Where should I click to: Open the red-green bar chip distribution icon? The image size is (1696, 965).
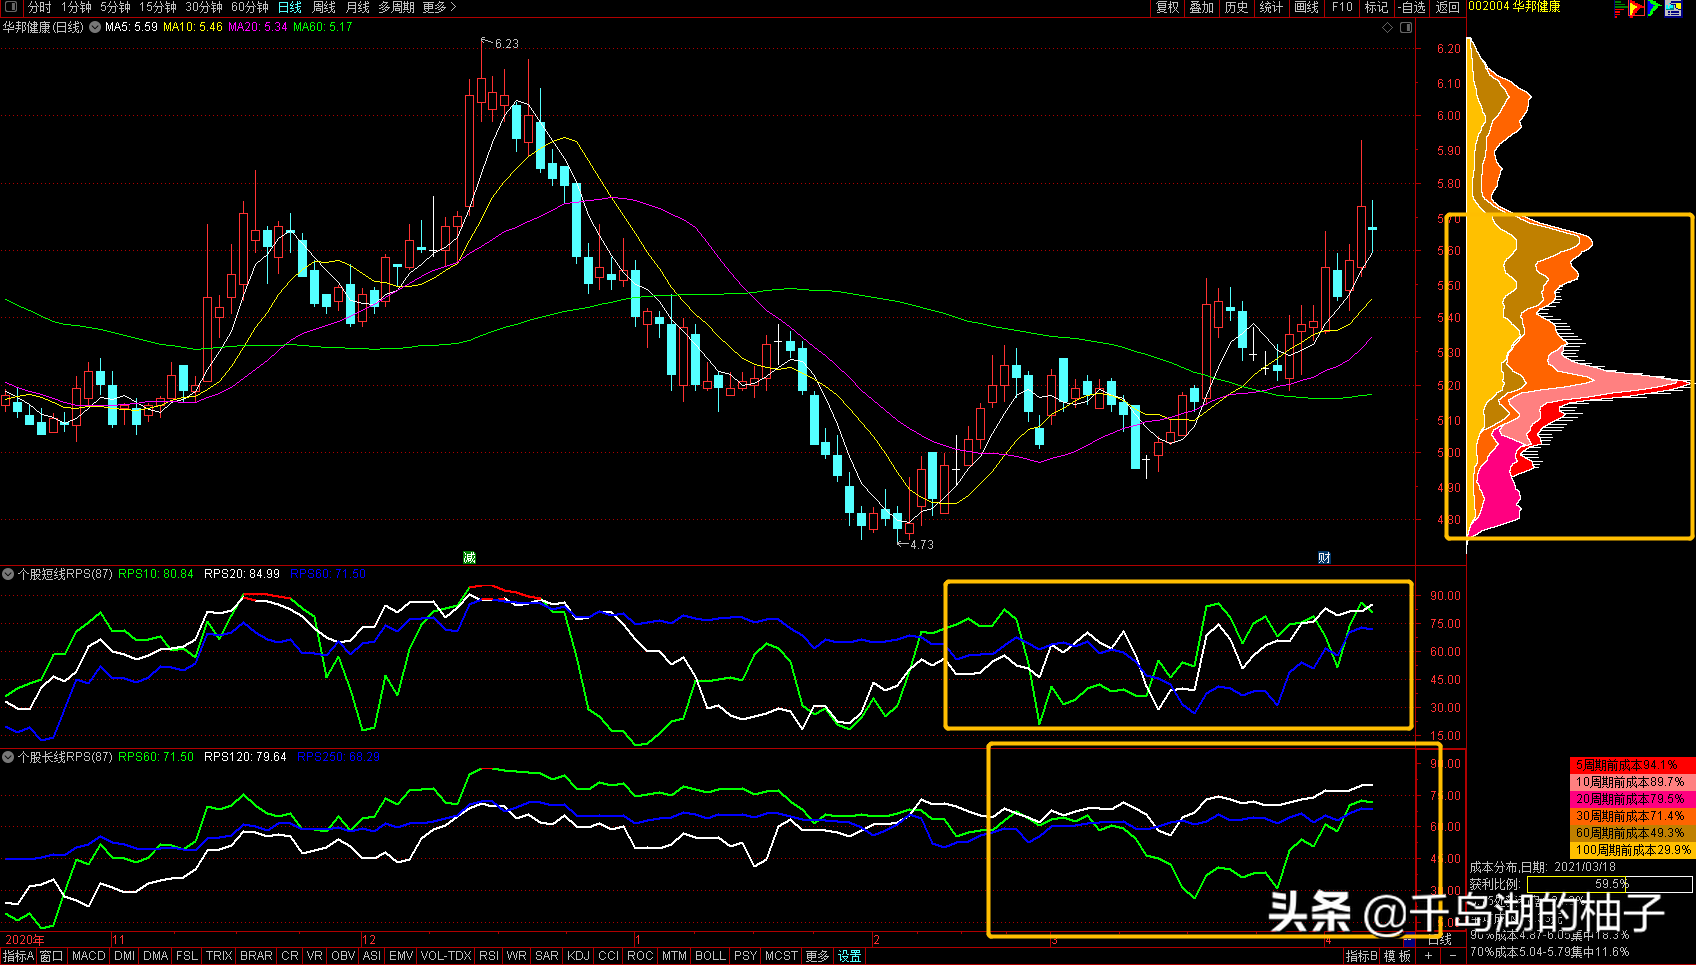[1620, 8]
